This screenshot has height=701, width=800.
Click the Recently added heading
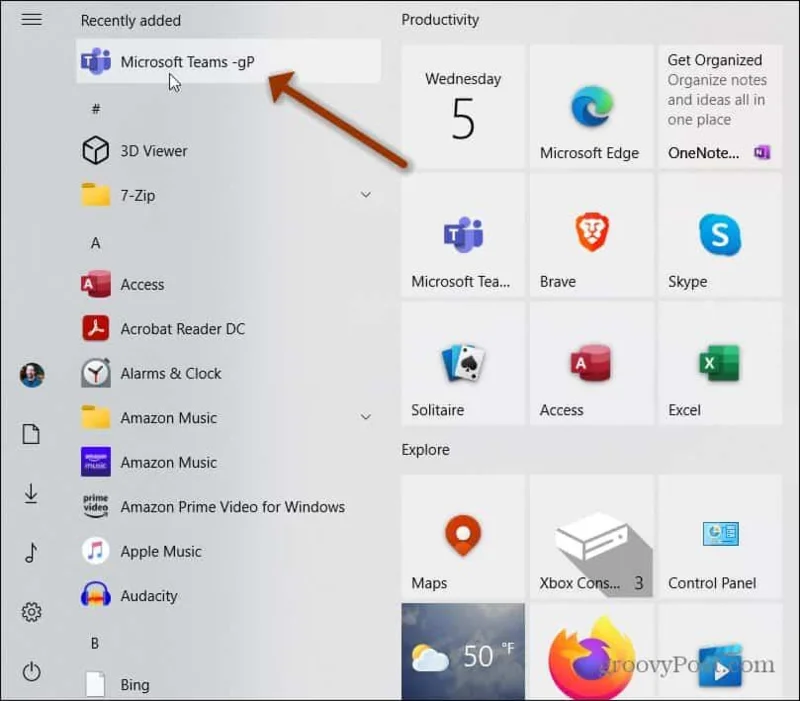tap(131, 20)
